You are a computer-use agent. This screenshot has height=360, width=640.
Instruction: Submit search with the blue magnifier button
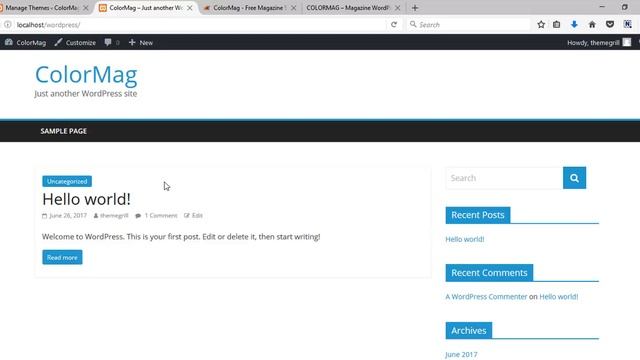coord(574,178)
